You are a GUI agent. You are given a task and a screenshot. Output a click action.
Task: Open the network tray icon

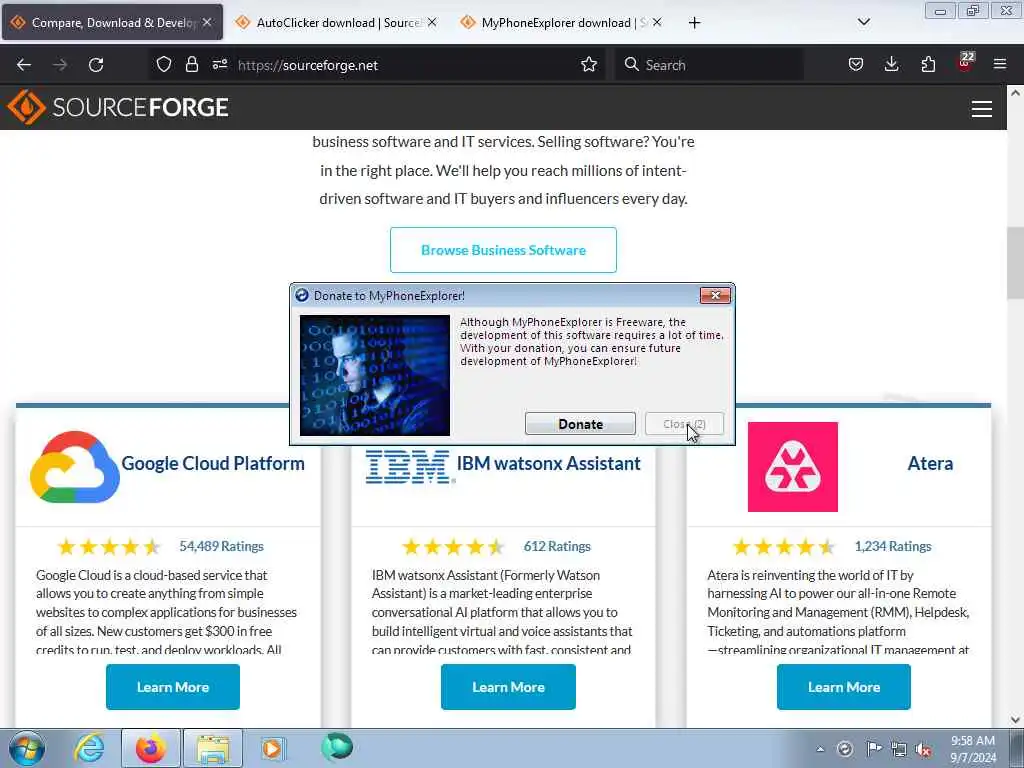pos(899,749)
